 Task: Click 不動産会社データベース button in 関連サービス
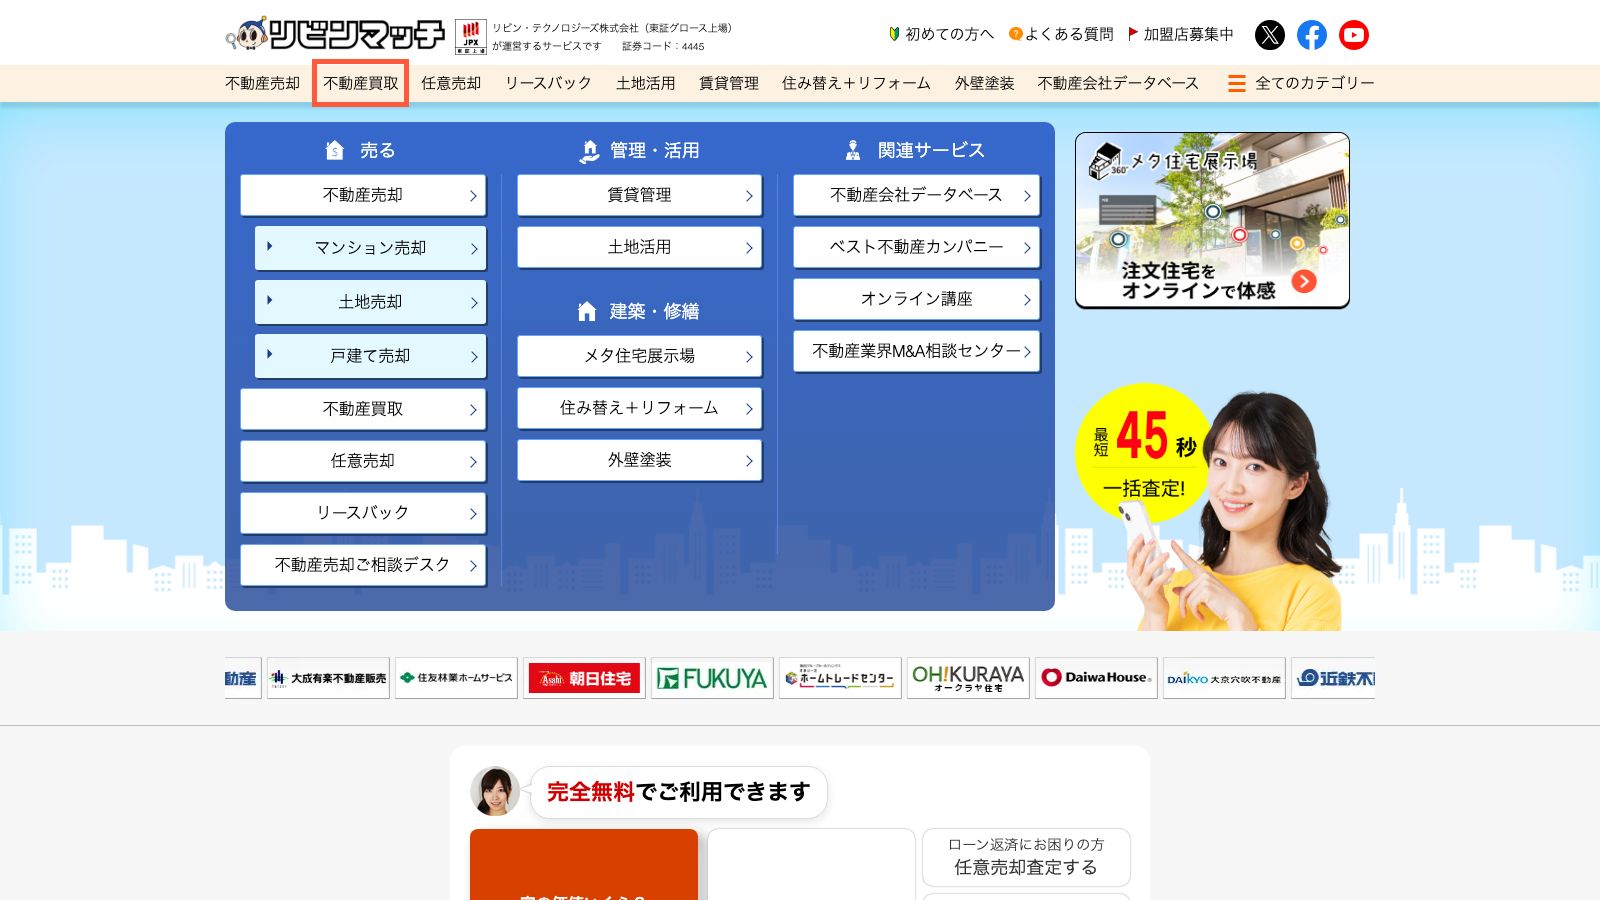click(916, 195)
